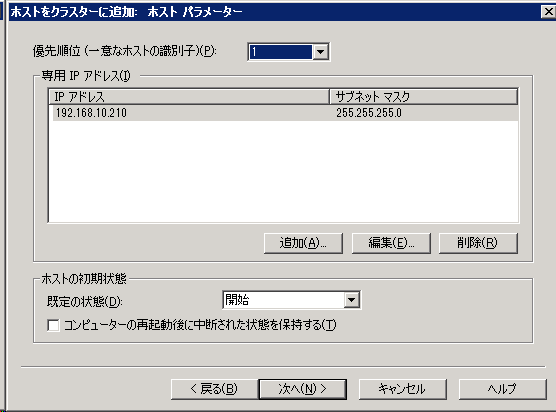Click the 編集(E)... button
This screenshot has height=412, width=556.
(x=391, y=243)
